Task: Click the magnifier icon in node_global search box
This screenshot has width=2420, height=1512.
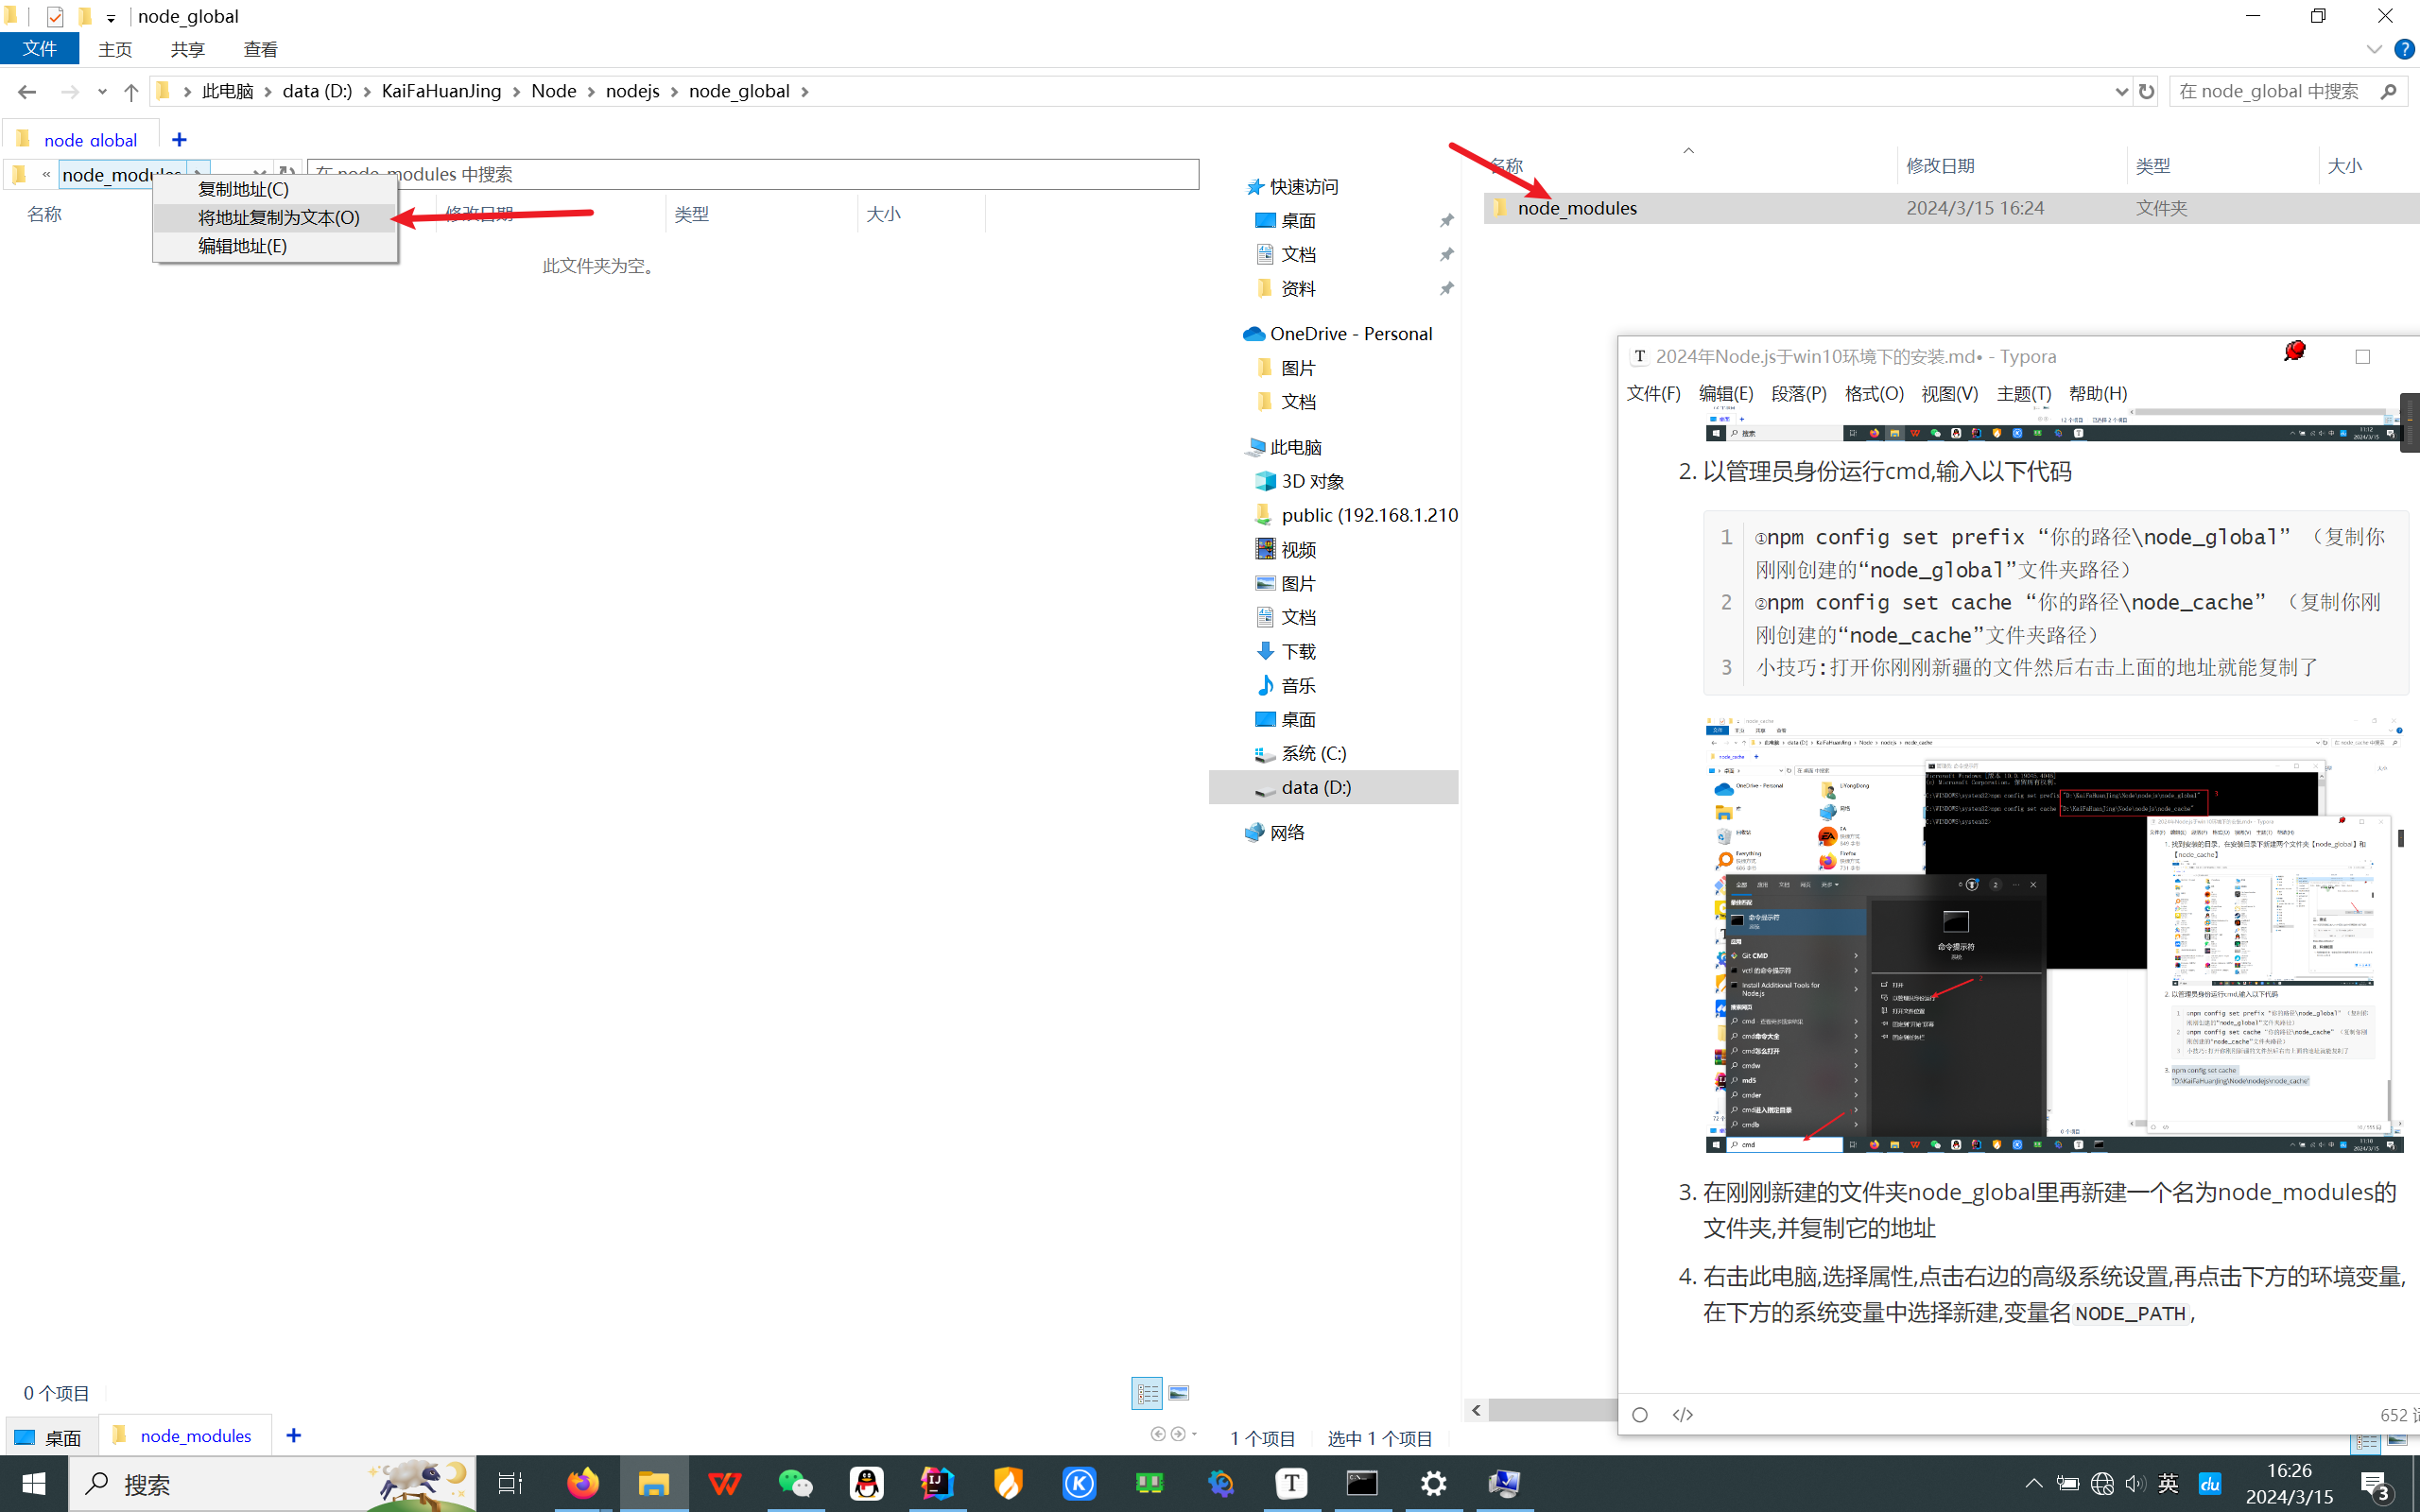Action: [x=2389, y=91]
